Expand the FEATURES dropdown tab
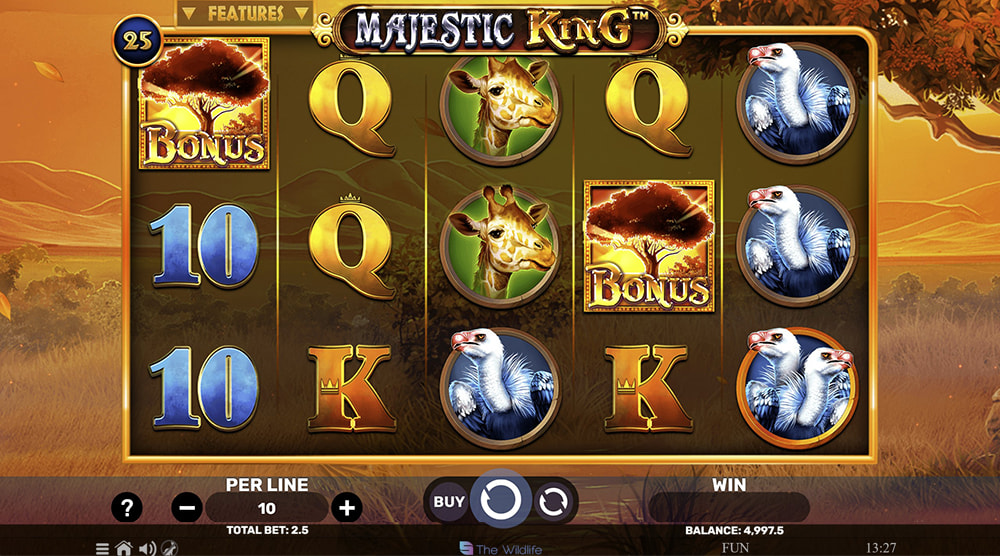Image resolution: width=1000 pixels, height=556 pixels. (x=245, y=13)
